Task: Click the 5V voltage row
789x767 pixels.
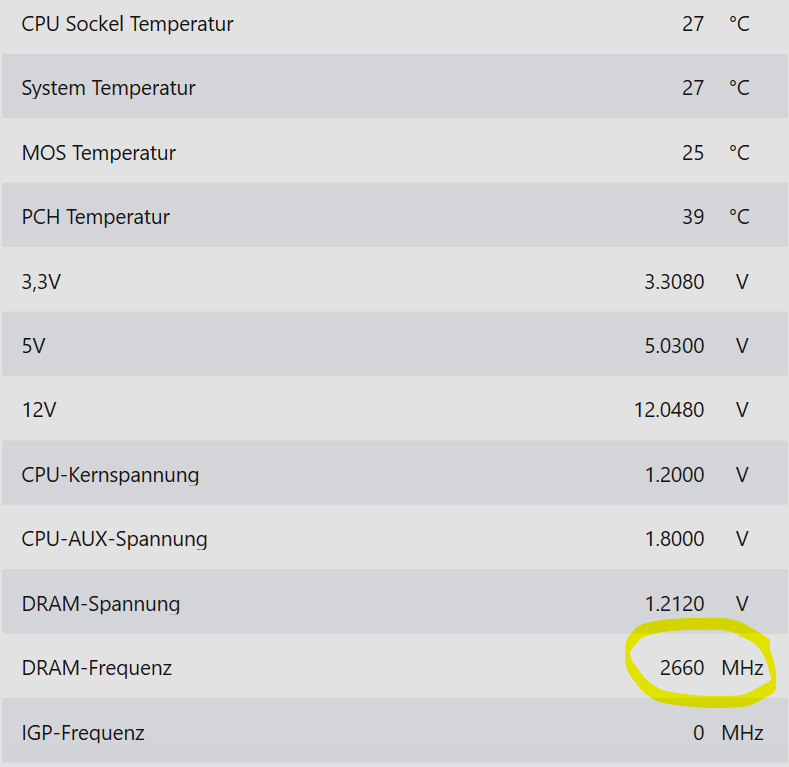Action: click(394, 344)
